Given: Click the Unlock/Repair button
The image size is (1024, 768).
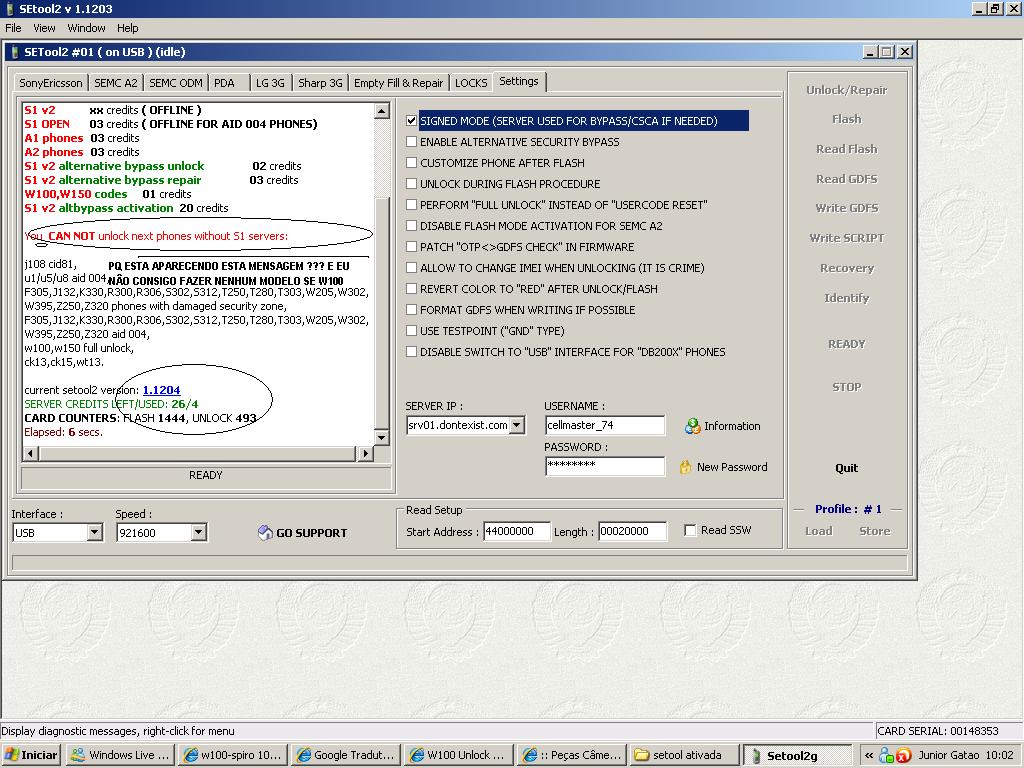Looking at the screenshot, I should point(846,90).
